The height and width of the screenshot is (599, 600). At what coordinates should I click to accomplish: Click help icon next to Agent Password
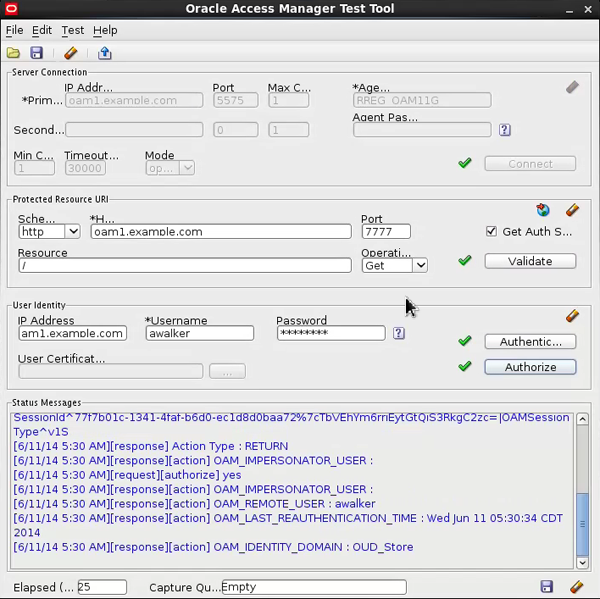[504, 130]
